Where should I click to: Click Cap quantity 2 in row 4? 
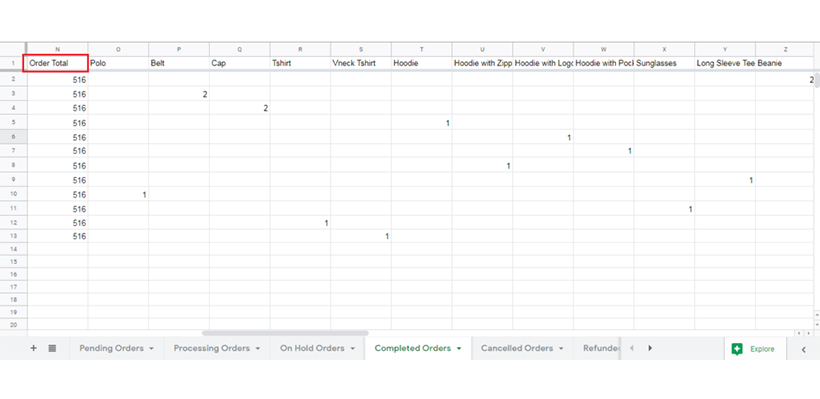266,108
